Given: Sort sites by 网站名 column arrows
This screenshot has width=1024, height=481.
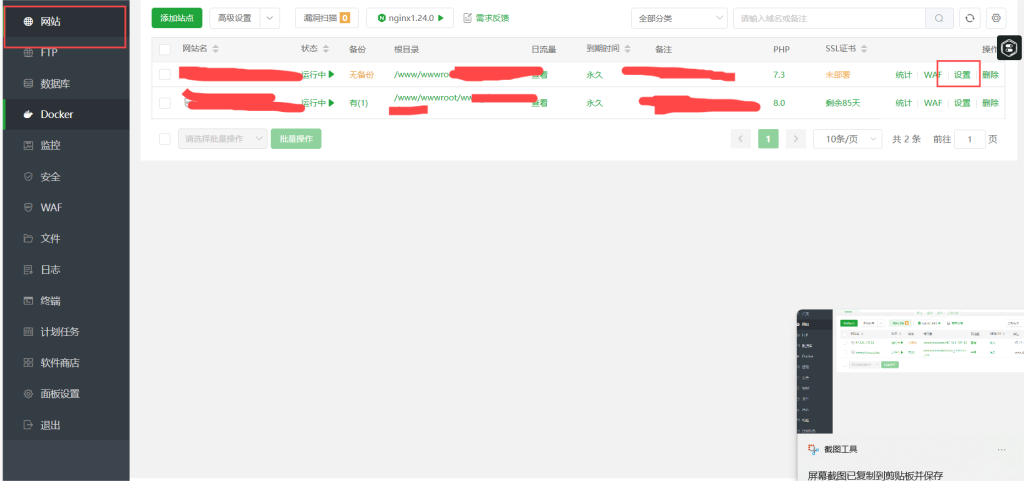Looking at the screenshot, I should point(216,49).
